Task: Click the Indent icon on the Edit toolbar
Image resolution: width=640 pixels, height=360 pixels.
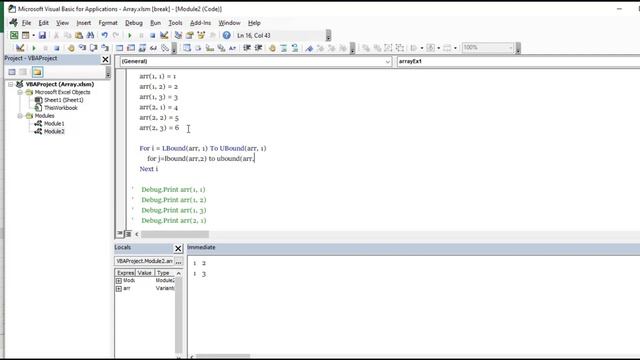Action: 247,48
